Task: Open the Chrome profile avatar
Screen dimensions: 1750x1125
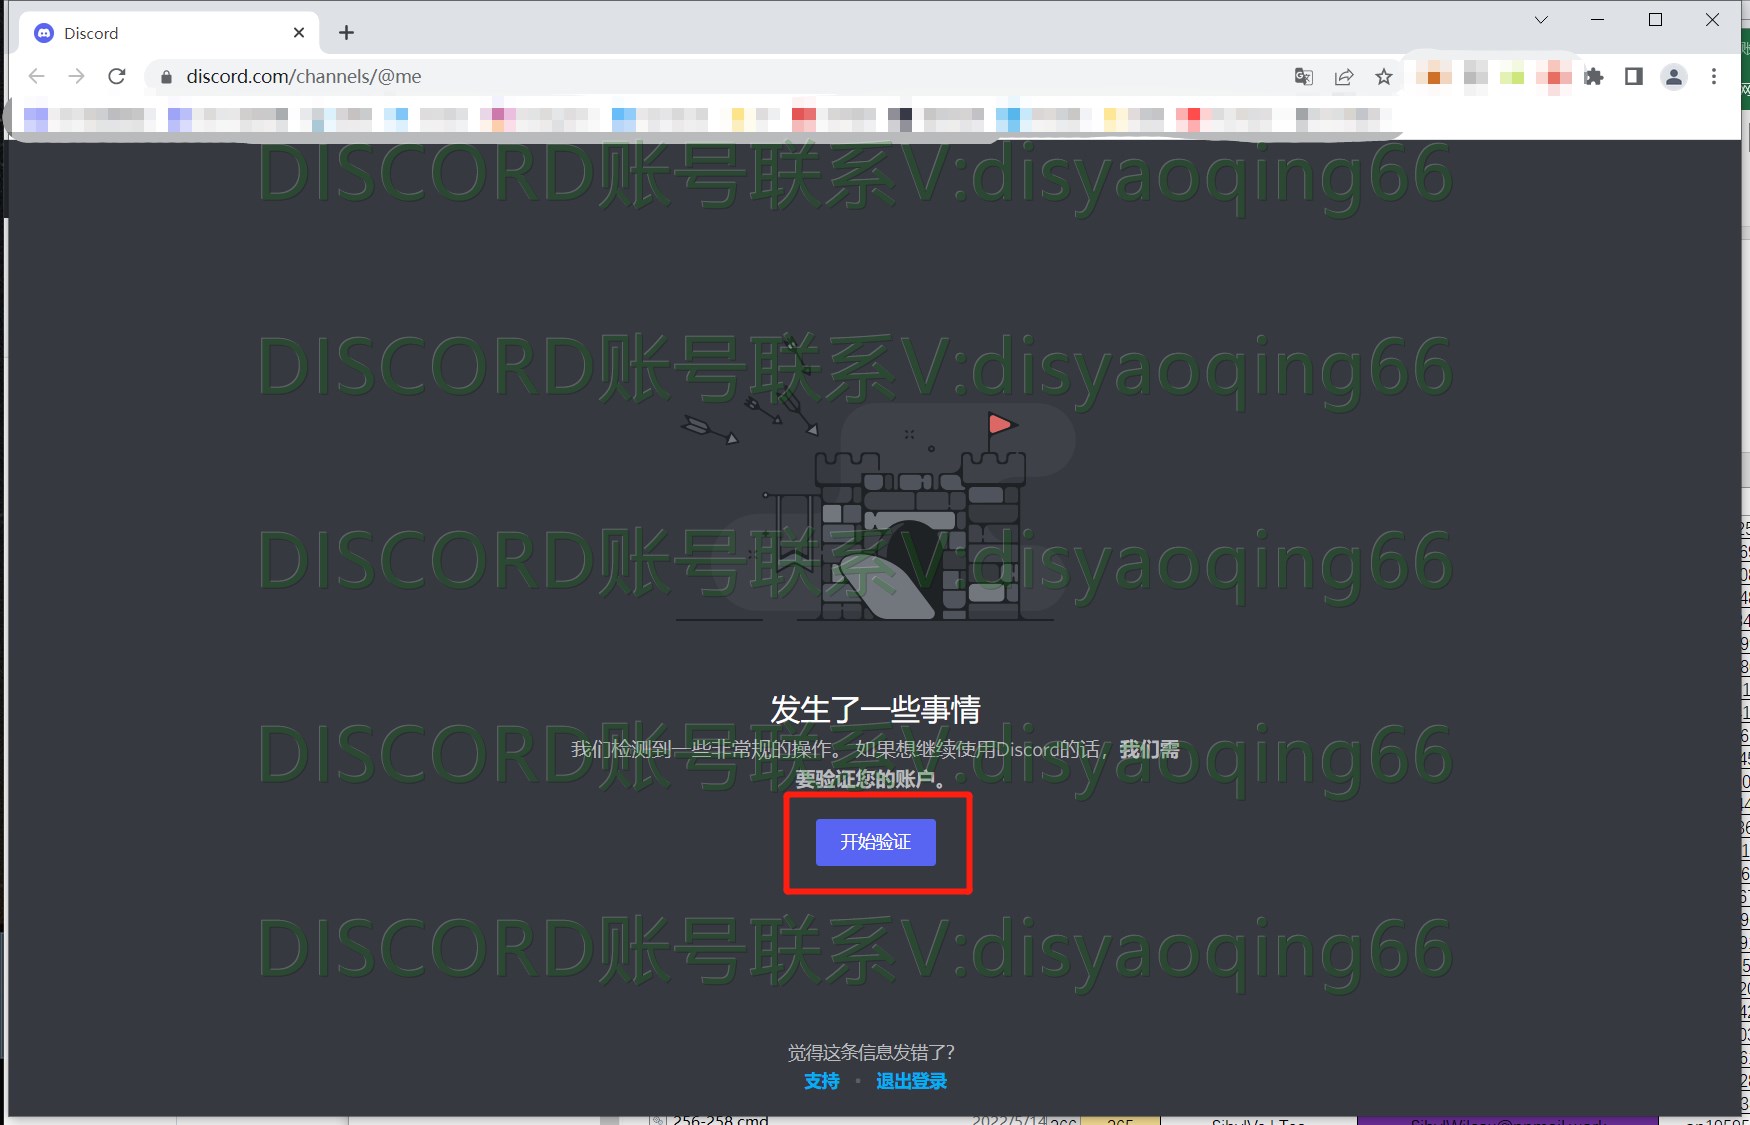Action: click(1674, 77)
